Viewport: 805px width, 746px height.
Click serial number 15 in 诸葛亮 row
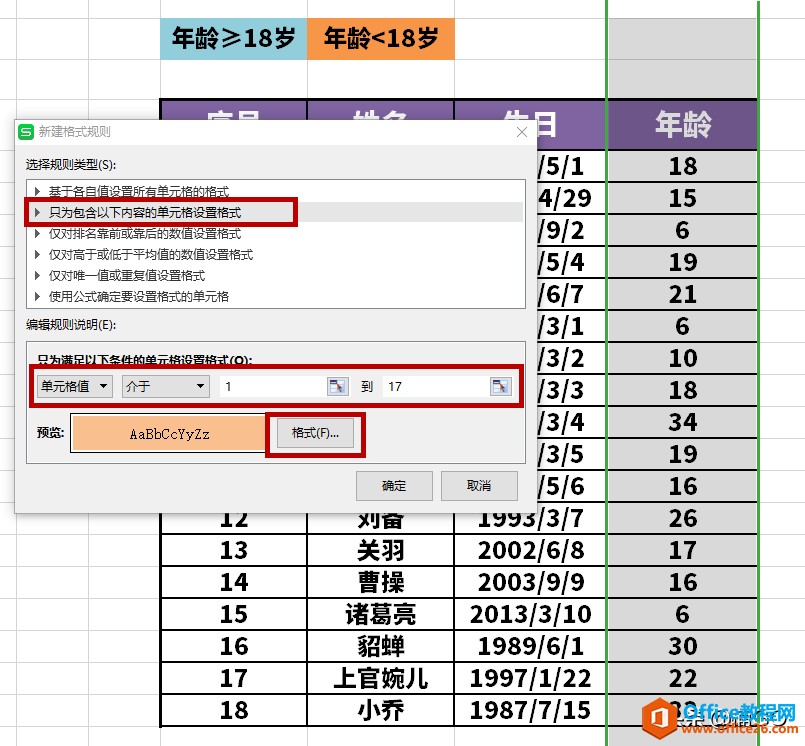pyautogui.click(x=234, y=614)
